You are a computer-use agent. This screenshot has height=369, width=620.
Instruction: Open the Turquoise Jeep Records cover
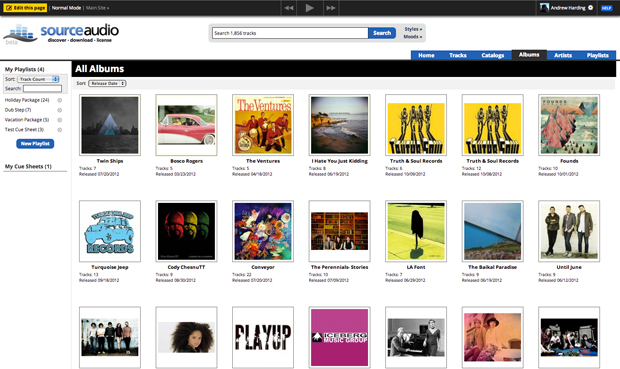pos(110,231)
